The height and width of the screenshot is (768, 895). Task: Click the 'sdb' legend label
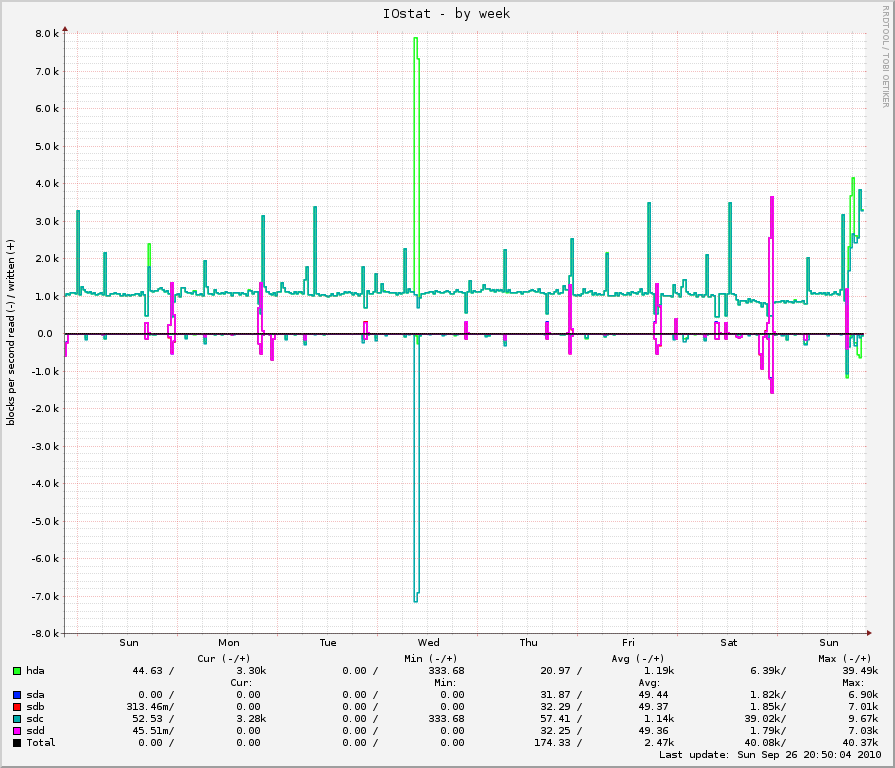pyautogui.click(x=35, y=707)
